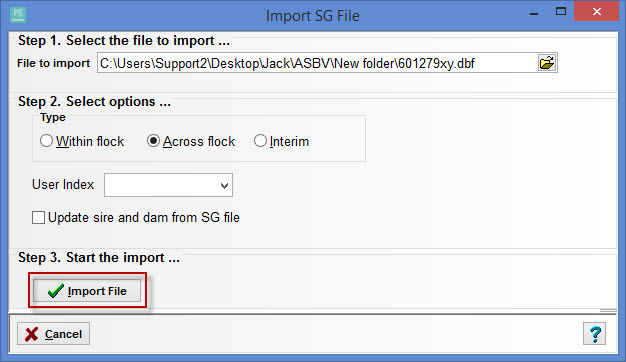Click the red X icon beside Cancel
The image size is (626, 362).
31,334
